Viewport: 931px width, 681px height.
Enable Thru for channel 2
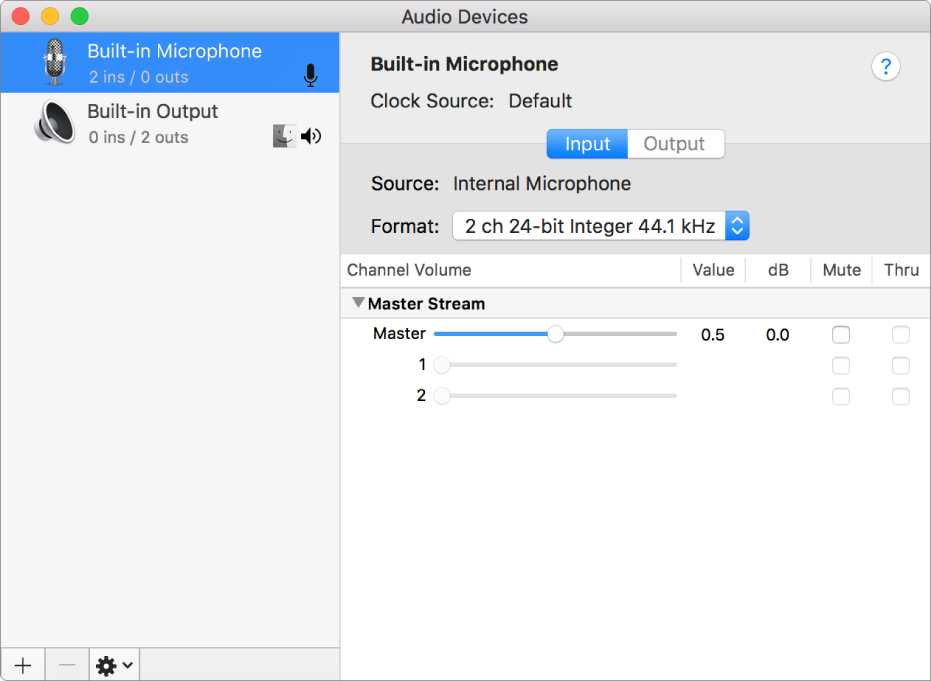900,396
